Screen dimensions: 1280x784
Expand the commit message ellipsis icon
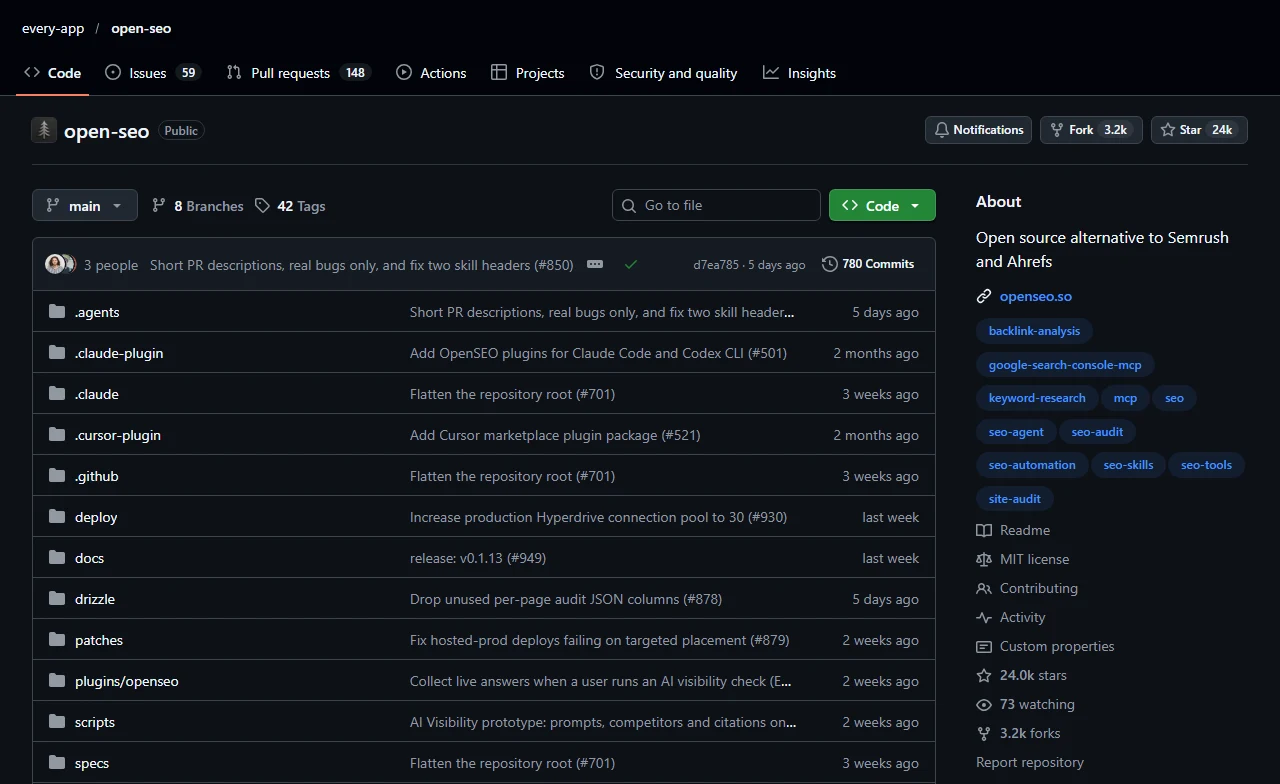pyautogui.click(x=595, y=264)
